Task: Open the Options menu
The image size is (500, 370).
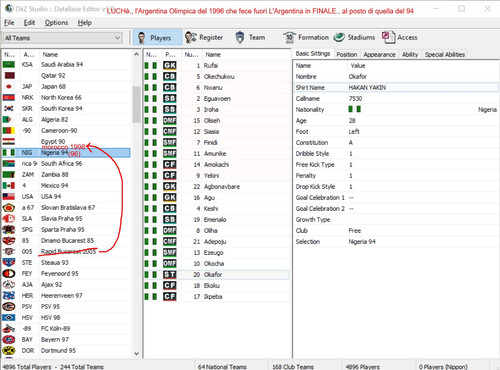Action: [x=56, y=23]
